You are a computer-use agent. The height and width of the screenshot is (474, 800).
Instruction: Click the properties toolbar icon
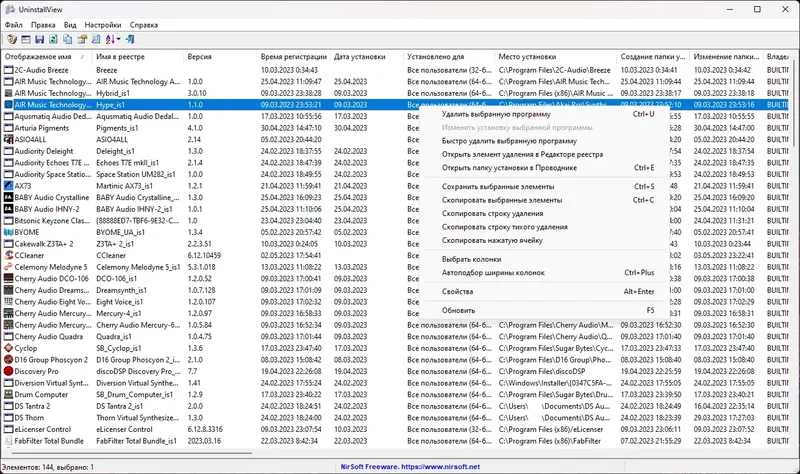(82, 39)
